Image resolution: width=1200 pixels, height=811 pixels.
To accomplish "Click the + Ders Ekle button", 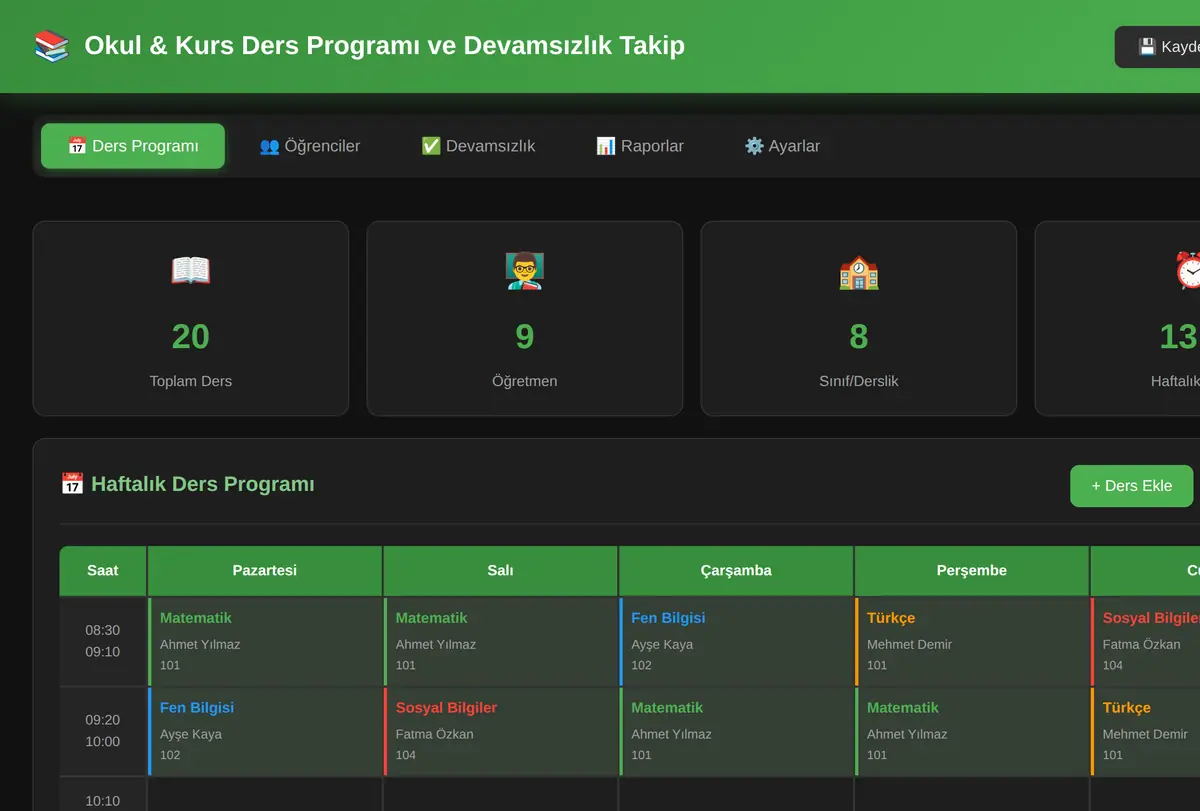I will [1132, 486].
